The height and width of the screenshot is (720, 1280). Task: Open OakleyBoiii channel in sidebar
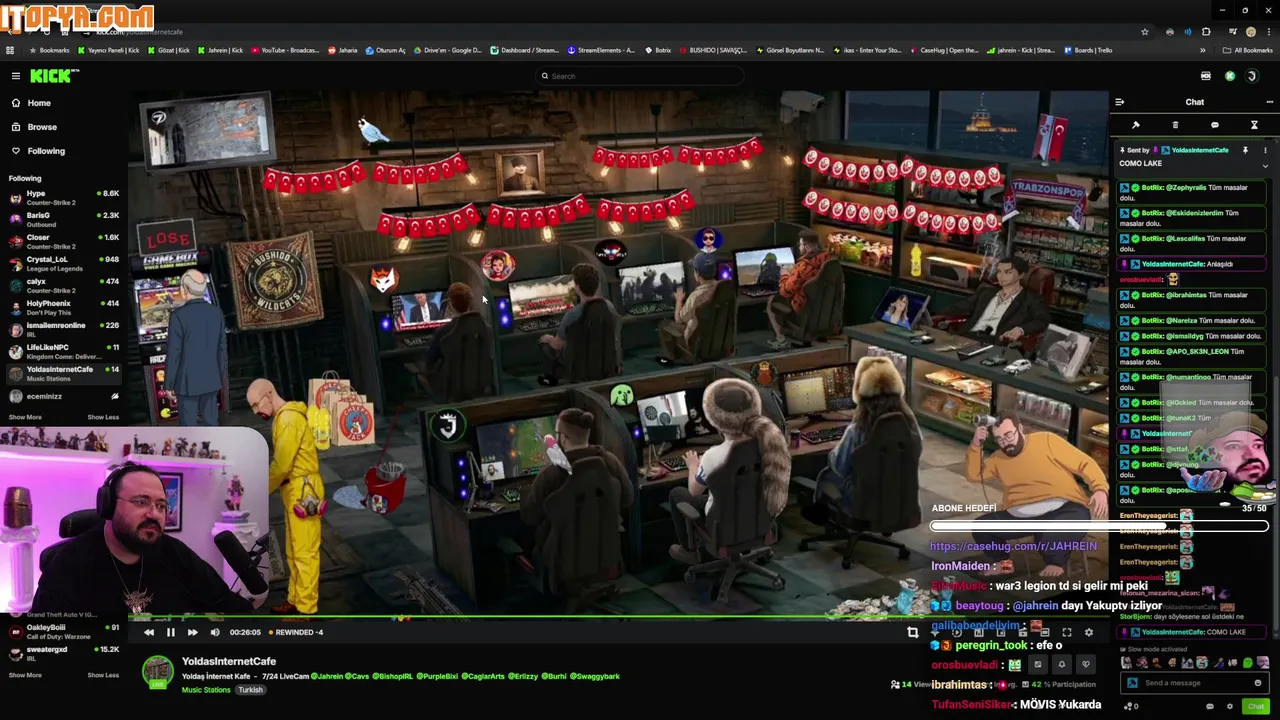tap(62, 631)
